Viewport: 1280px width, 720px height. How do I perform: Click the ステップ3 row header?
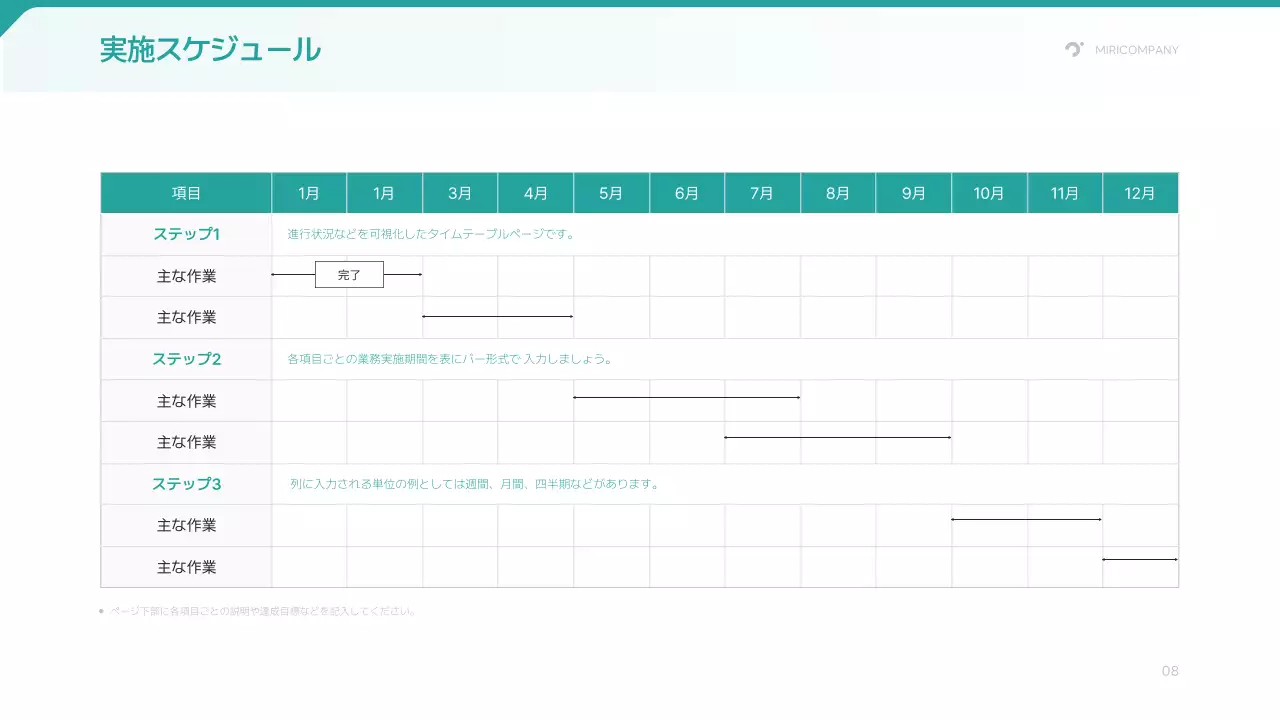(x=185, y=484)
